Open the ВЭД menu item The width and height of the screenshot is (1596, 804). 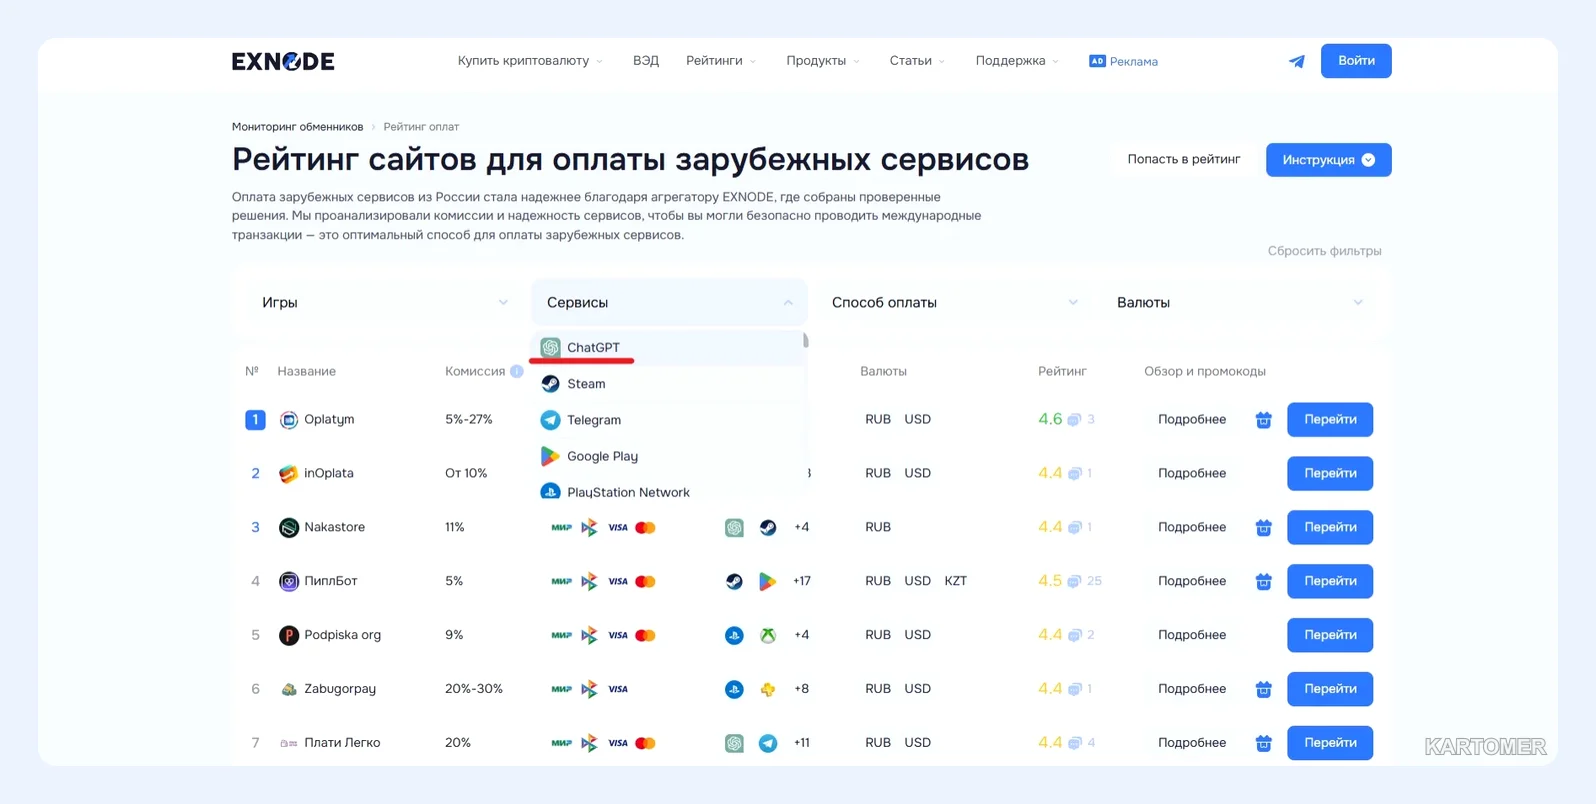(x=646, y=61)
